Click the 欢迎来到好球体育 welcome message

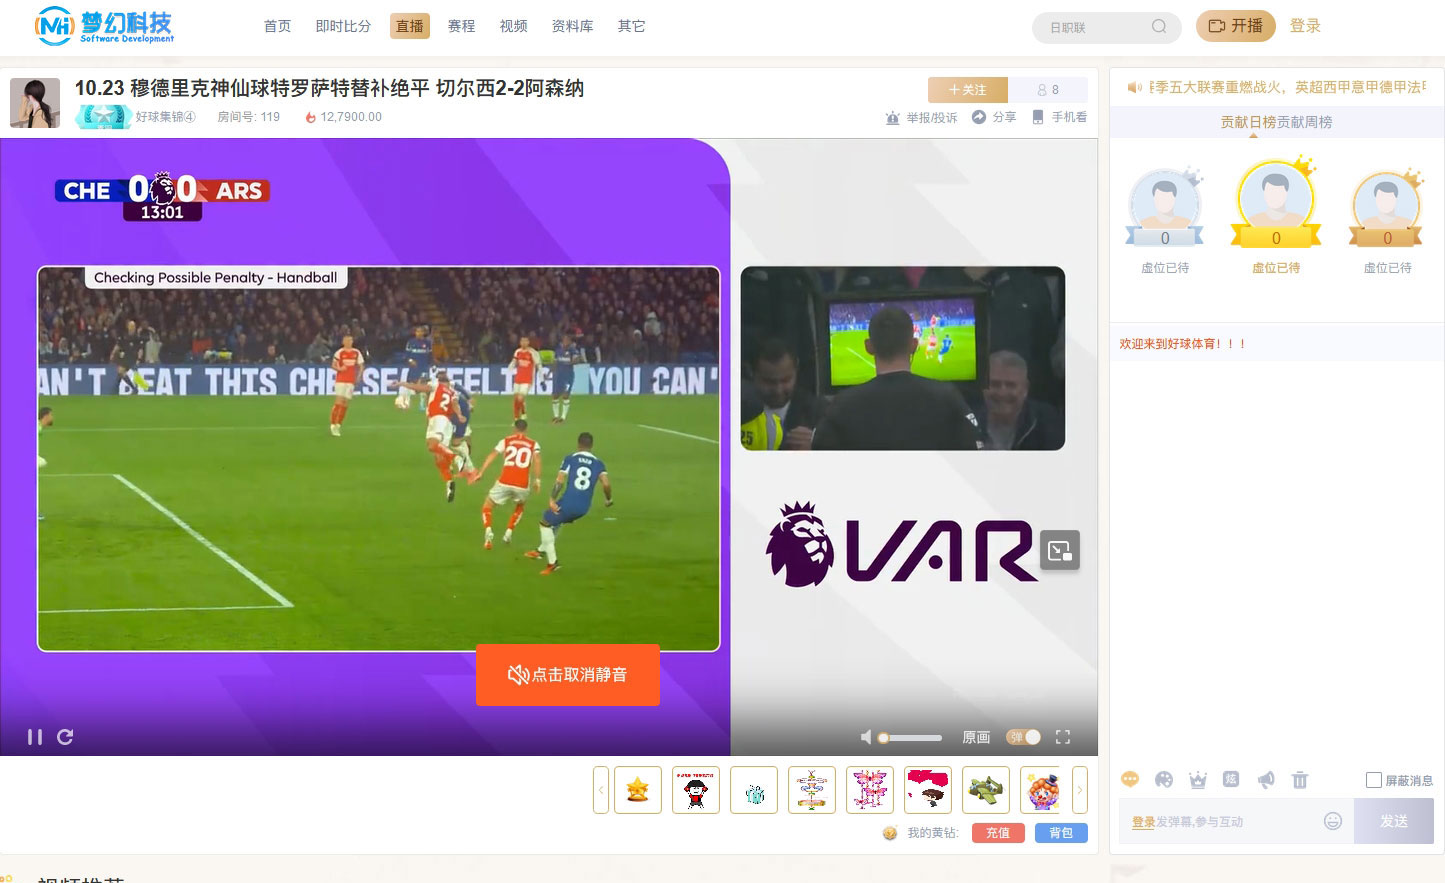pos(1183,344)
